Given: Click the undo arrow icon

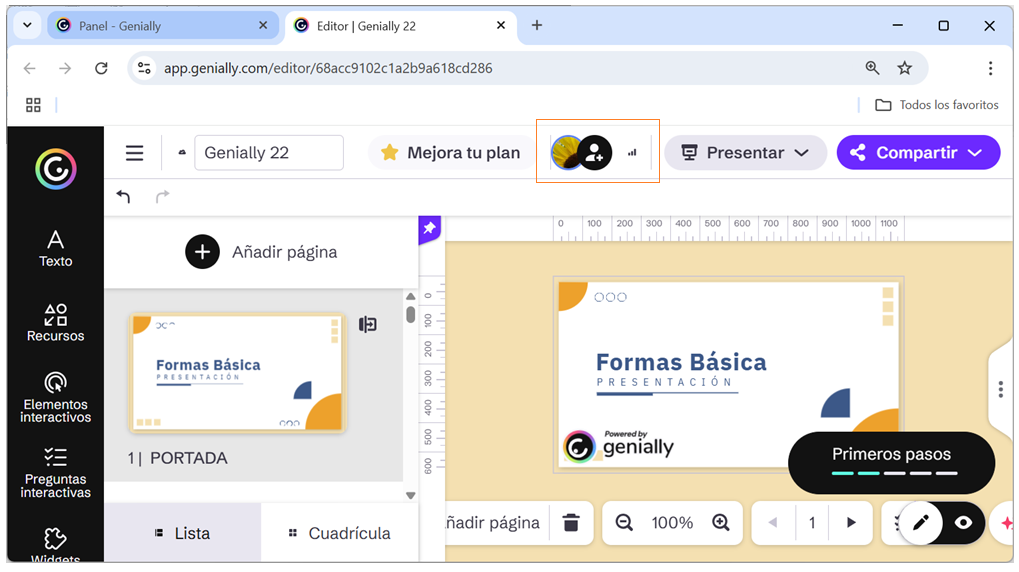Looking at the screenshot, I should point(124,197).
